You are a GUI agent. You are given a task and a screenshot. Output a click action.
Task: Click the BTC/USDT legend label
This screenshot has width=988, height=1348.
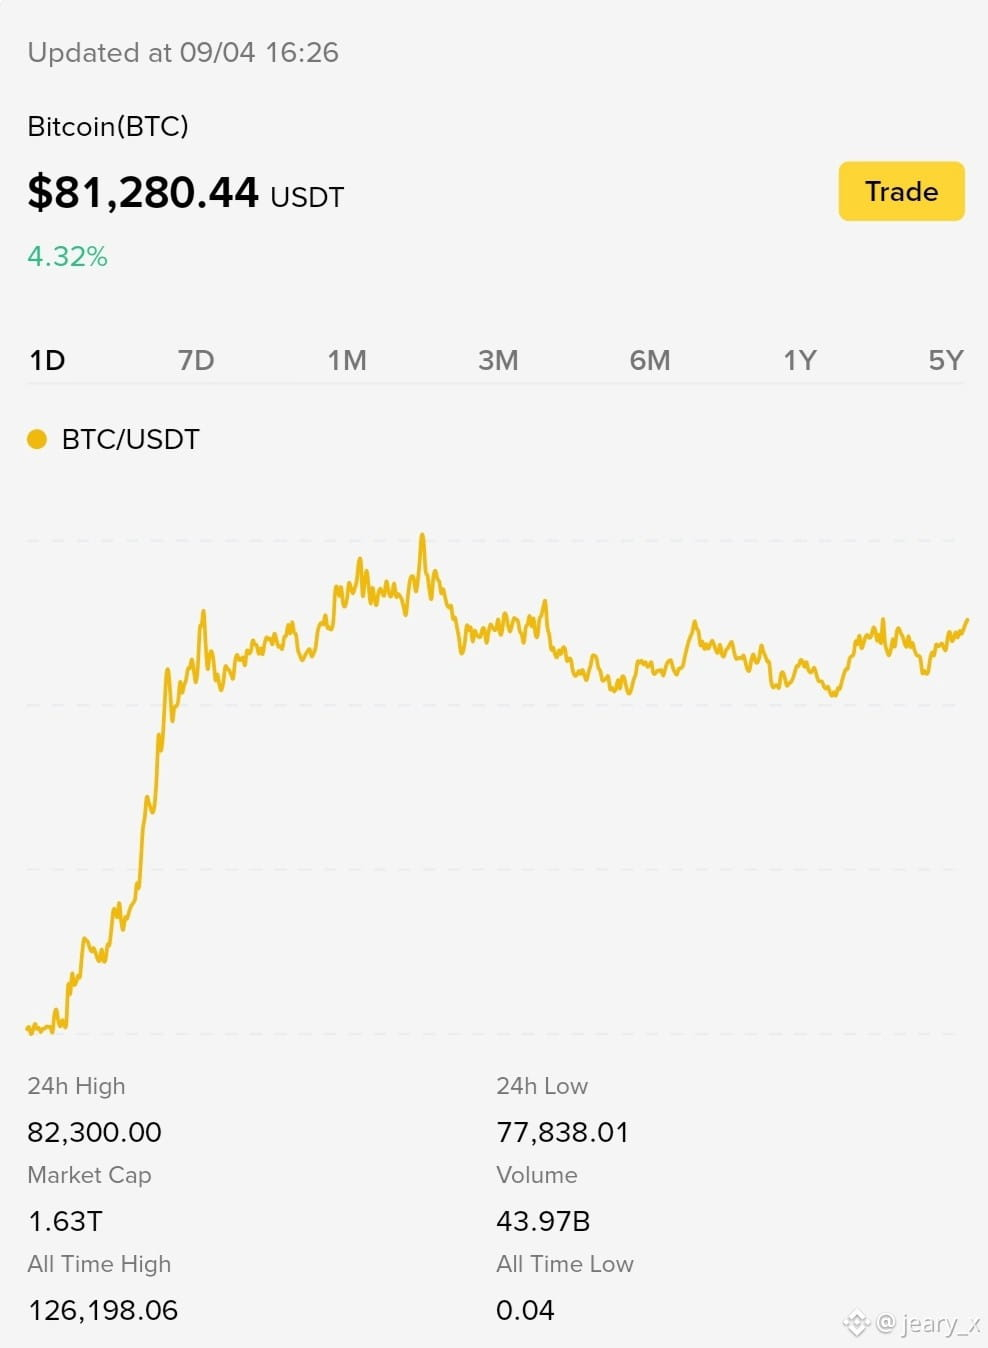[x=131, y=439]
